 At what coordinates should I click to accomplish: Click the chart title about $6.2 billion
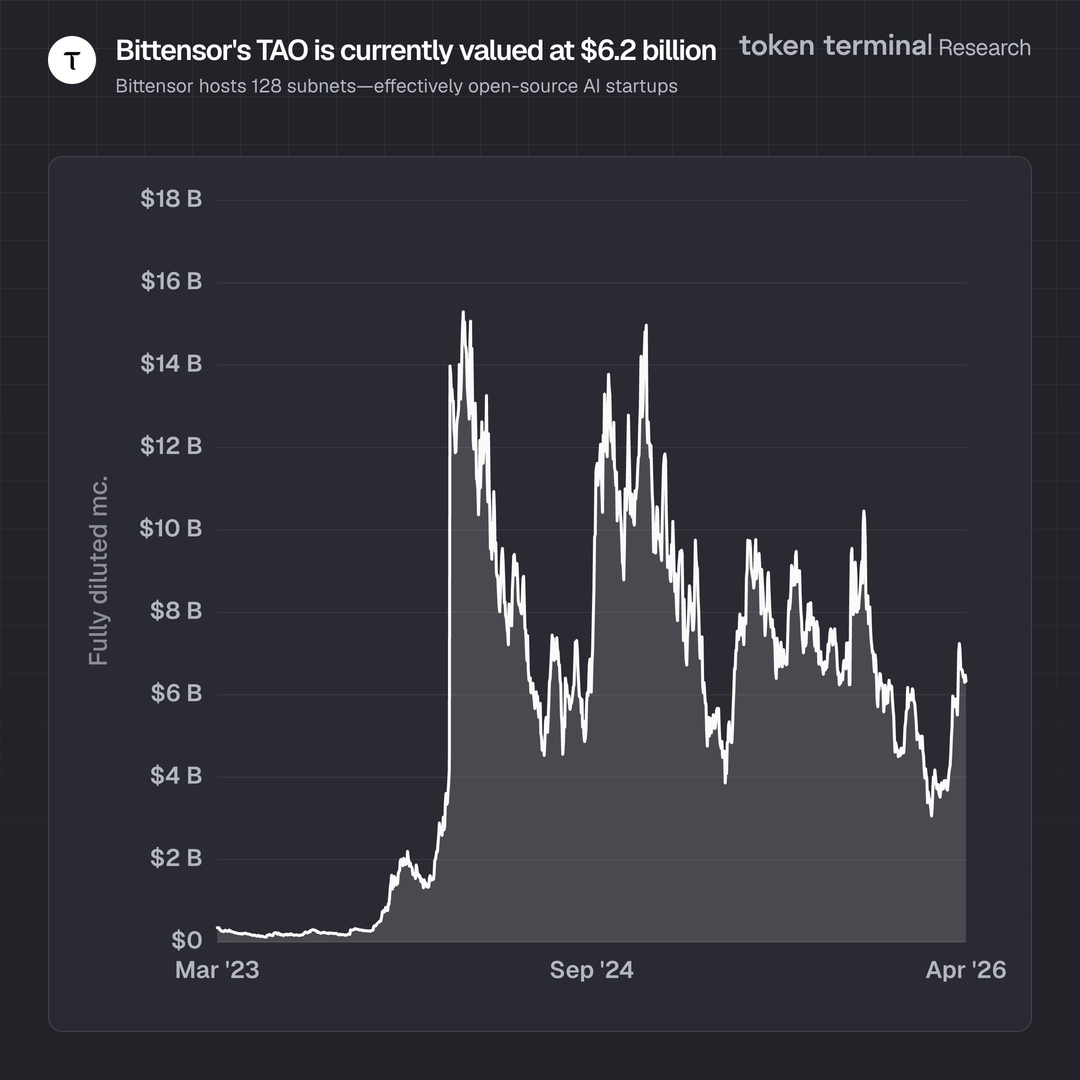click(x=416, y=51)
